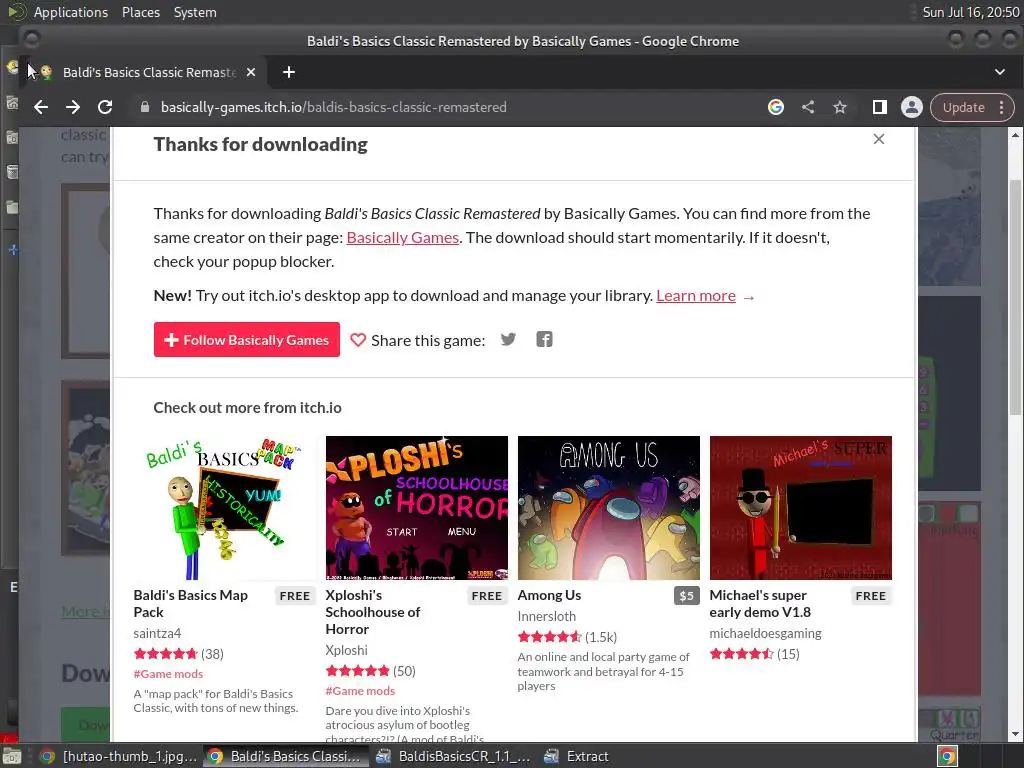
Task: Visit Xploshi author page
Action: 347,650
